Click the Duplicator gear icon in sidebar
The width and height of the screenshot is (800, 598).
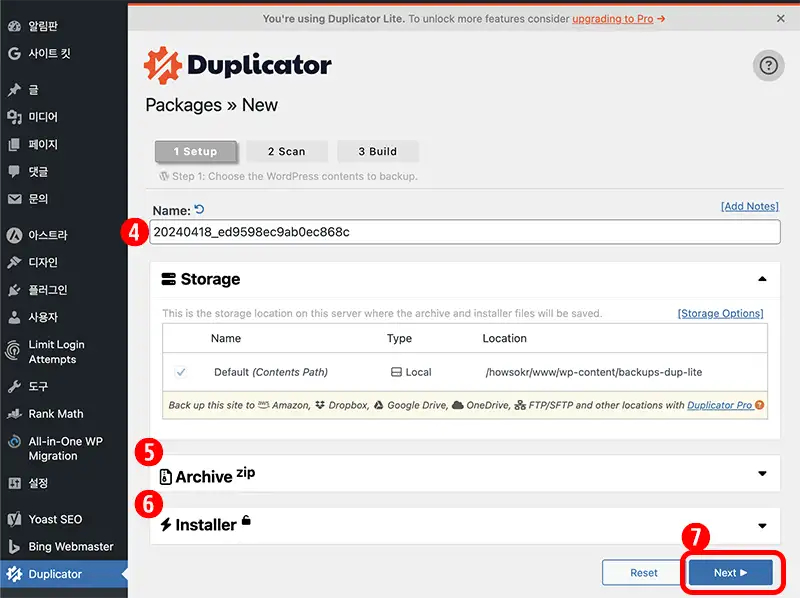point(14,574)
